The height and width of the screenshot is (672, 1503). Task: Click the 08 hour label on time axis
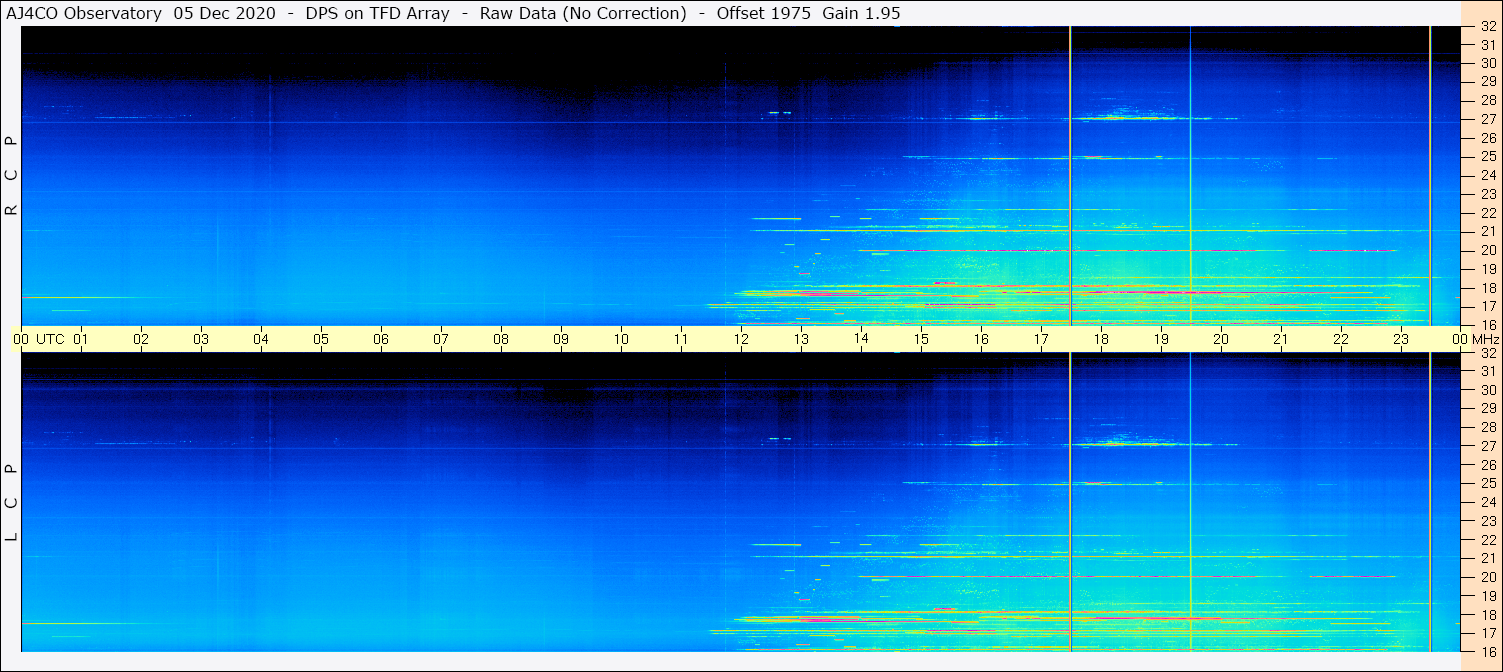coord(501,339)
